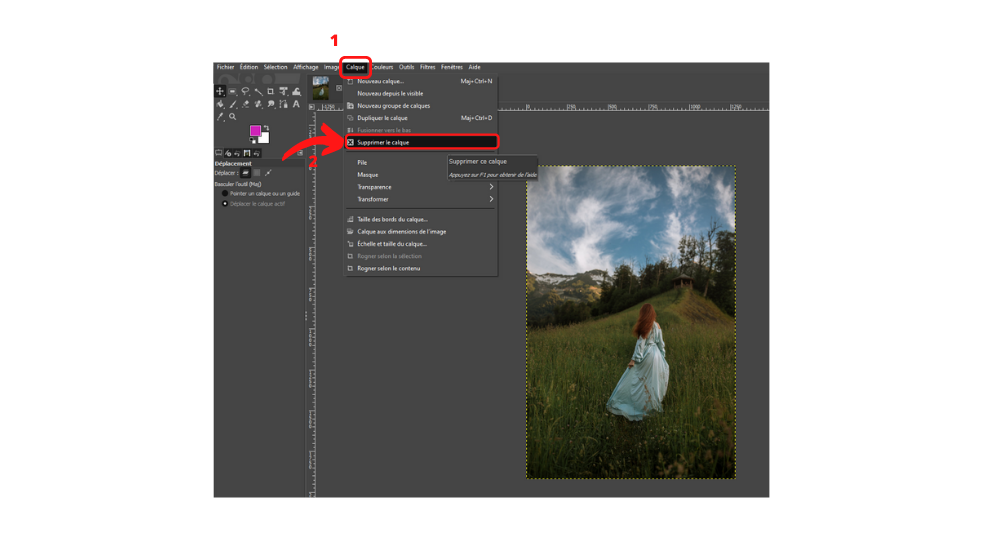Open the dock tab configuration menu button
This screenshot has width=1000, height=560.
click(x=300, y=153)
